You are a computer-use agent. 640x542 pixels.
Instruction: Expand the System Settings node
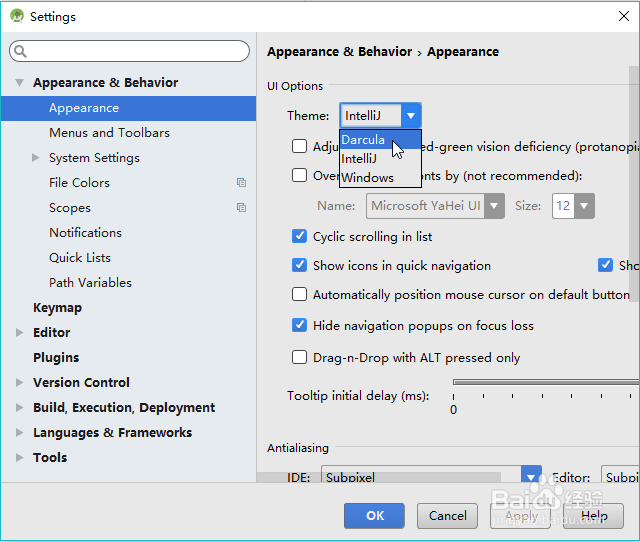(36, 158)
